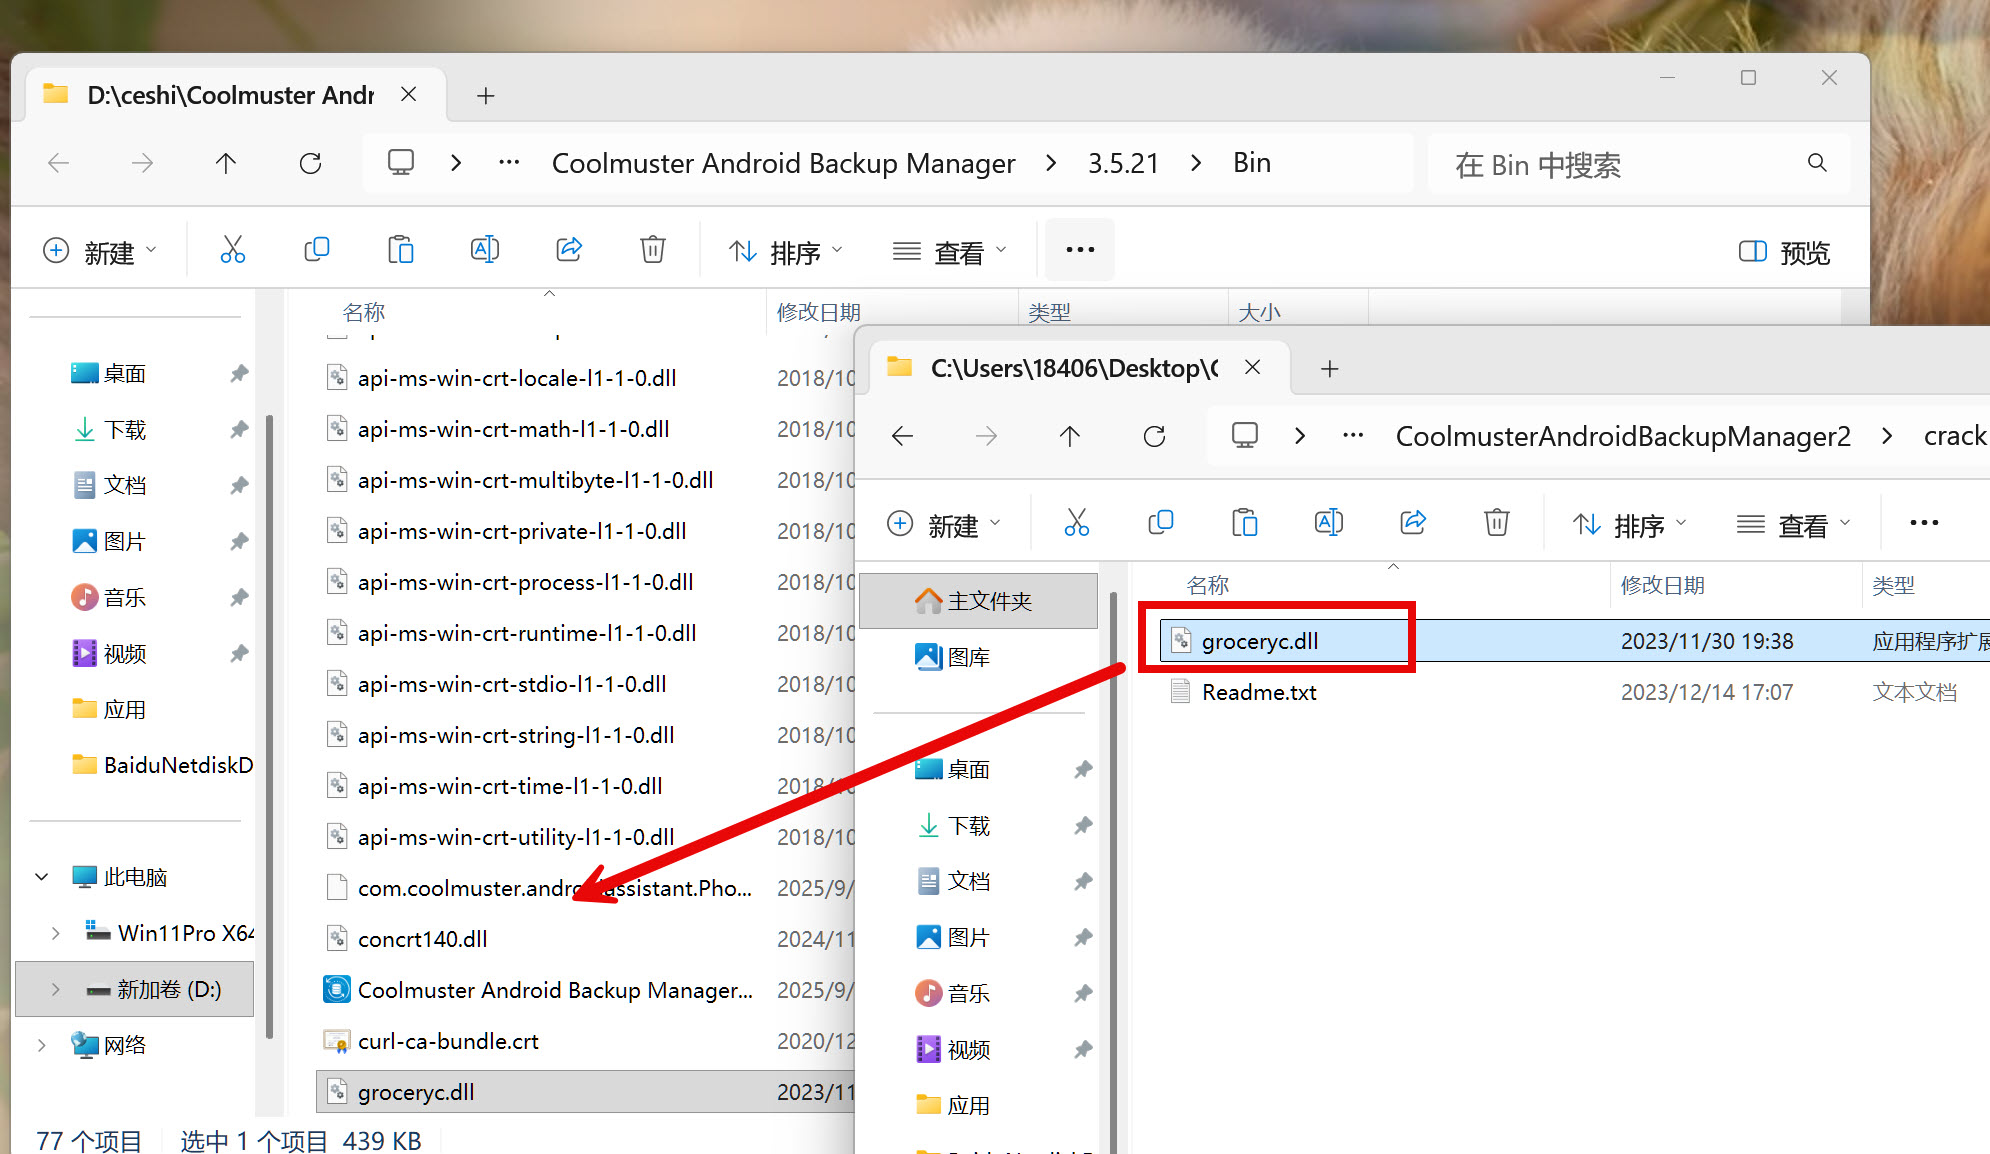Click Coolmuster Android Backup Manager breadcrumb
Image resolution: width=1990 pixels, height=1154 pixels.
click(783, 163)
